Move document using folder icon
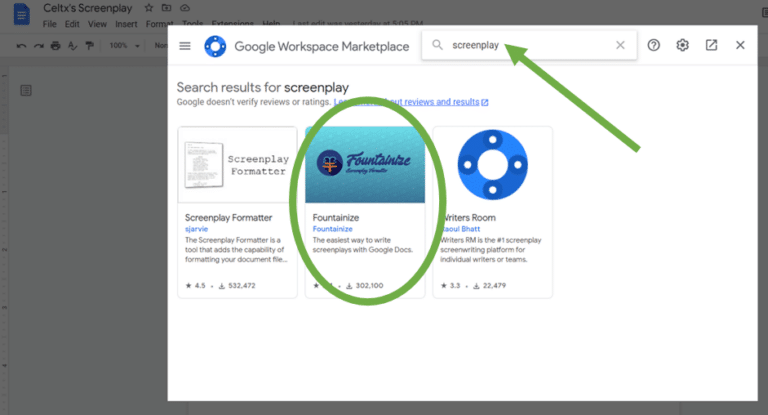Image resolution: width=768 pixels, height=415 pixels. [x=167, y=8]
